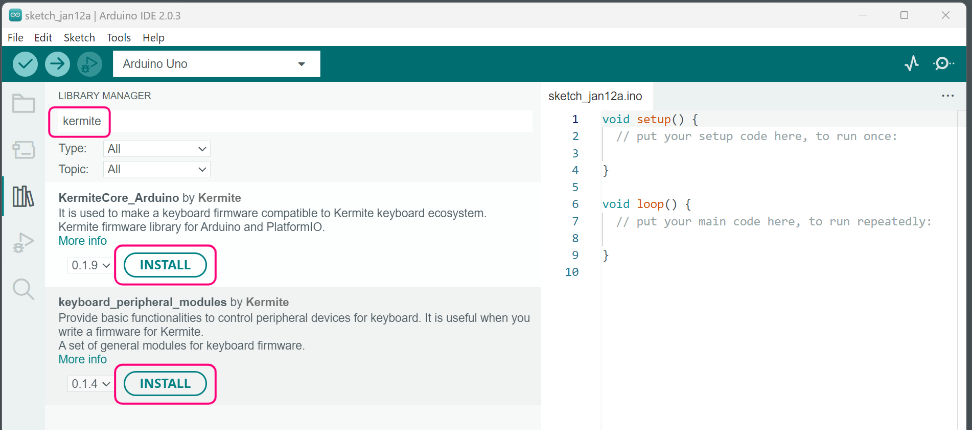Open the Type filter dropdown
972x430 pixels.
coord(157,148)
